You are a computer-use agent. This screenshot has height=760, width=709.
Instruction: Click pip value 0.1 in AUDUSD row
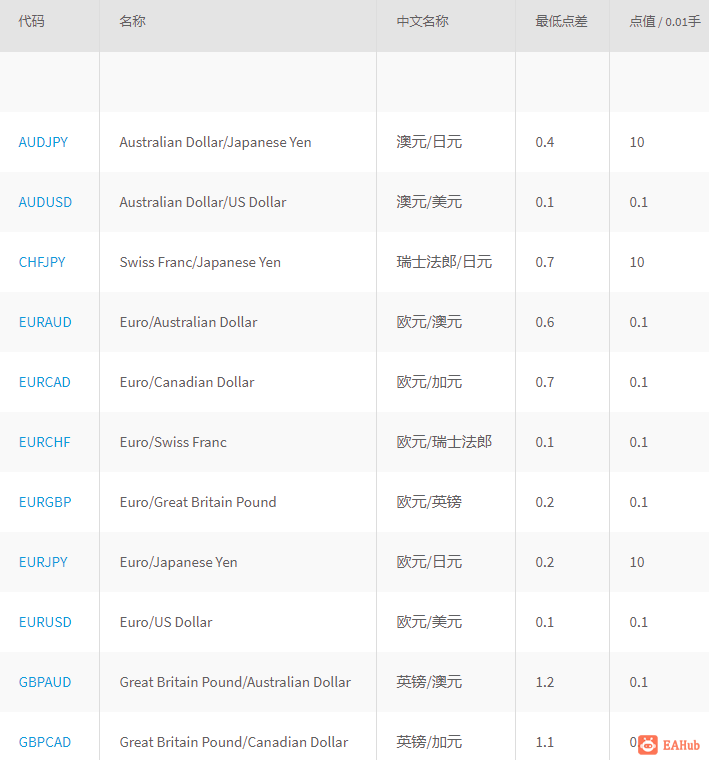(638, 202)
